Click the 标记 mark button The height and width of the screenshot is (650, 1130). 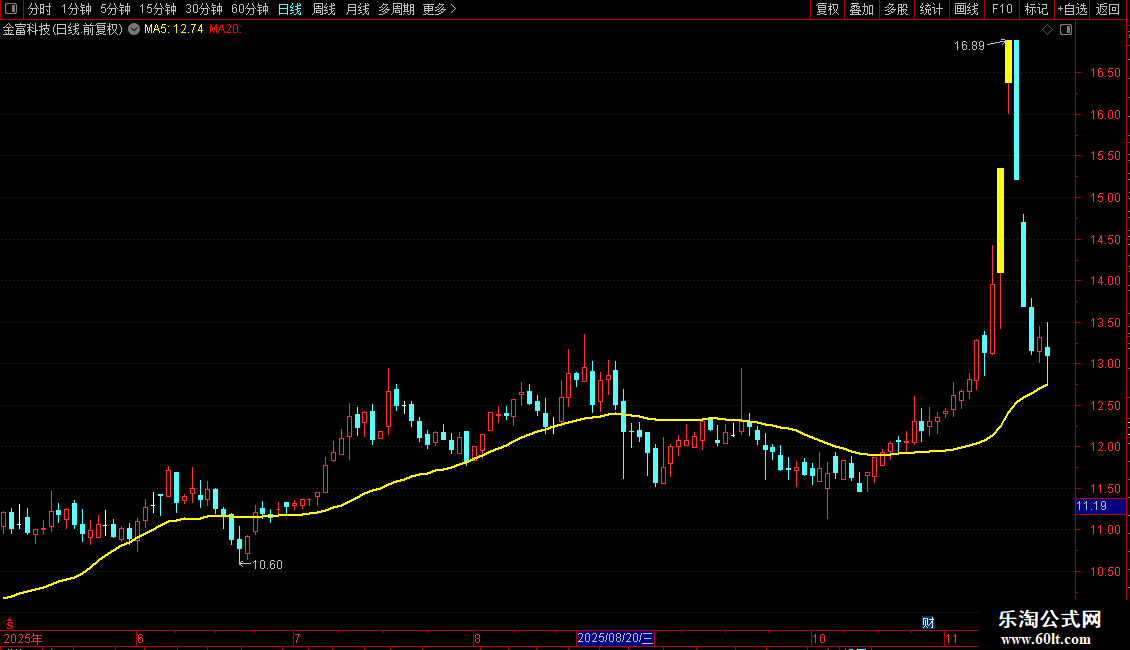(1036, 9)
